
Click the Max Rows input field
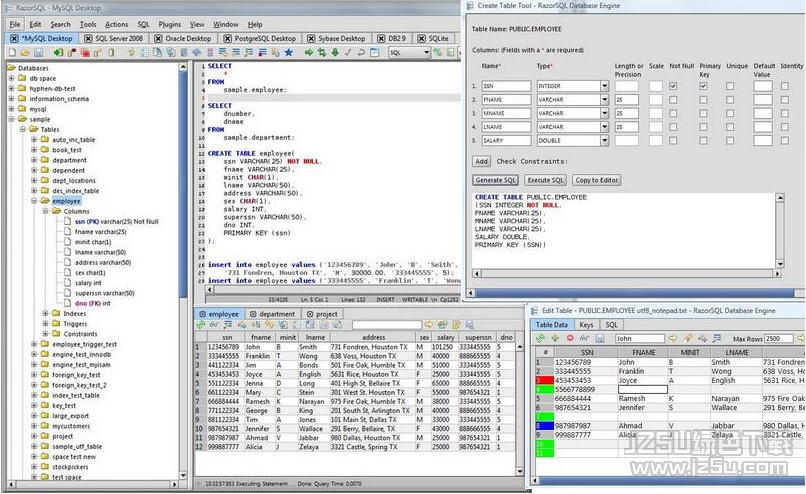[x=779, y=339]
